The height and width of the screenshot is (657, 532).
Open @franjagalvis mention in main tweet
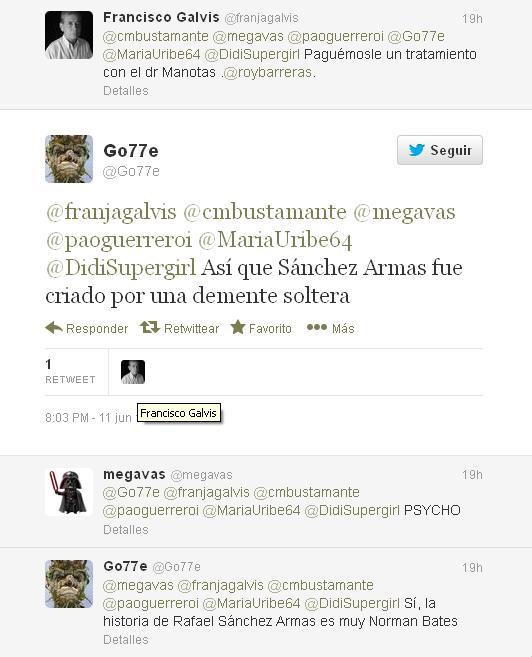pos(111,212)
